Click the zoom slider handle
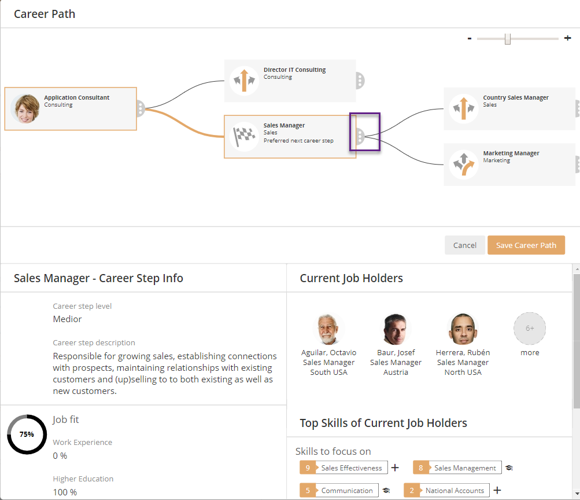Image resolution: width=580 pixels, height=500 pixels. tap(508, 38)
